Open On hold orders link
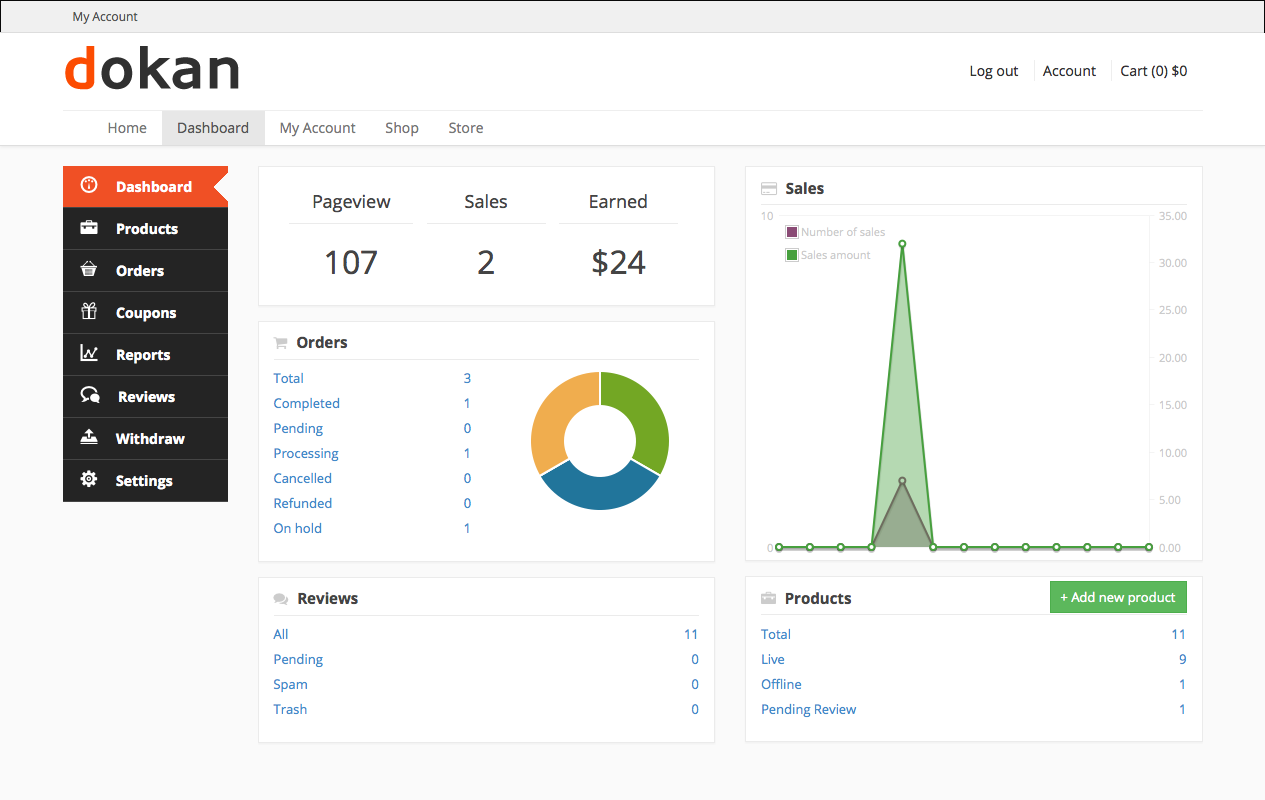The height and width of the screenshot is (800, 1265). 298,528
